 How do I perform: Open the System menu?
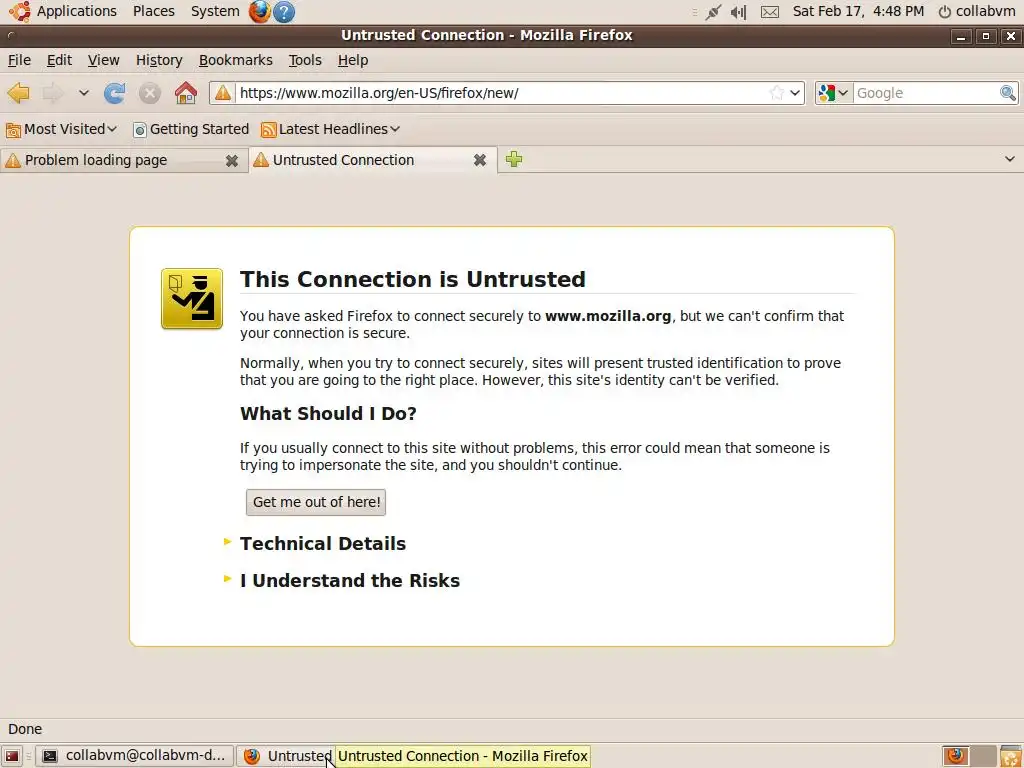[x=215, y=11]
